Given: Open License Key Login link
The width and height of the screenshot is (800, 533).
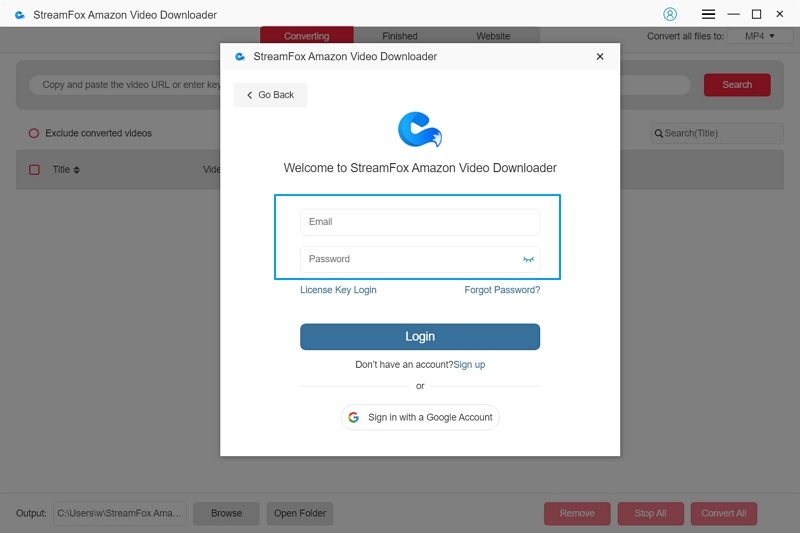Looking at the screenshot, I should (338, 290).
